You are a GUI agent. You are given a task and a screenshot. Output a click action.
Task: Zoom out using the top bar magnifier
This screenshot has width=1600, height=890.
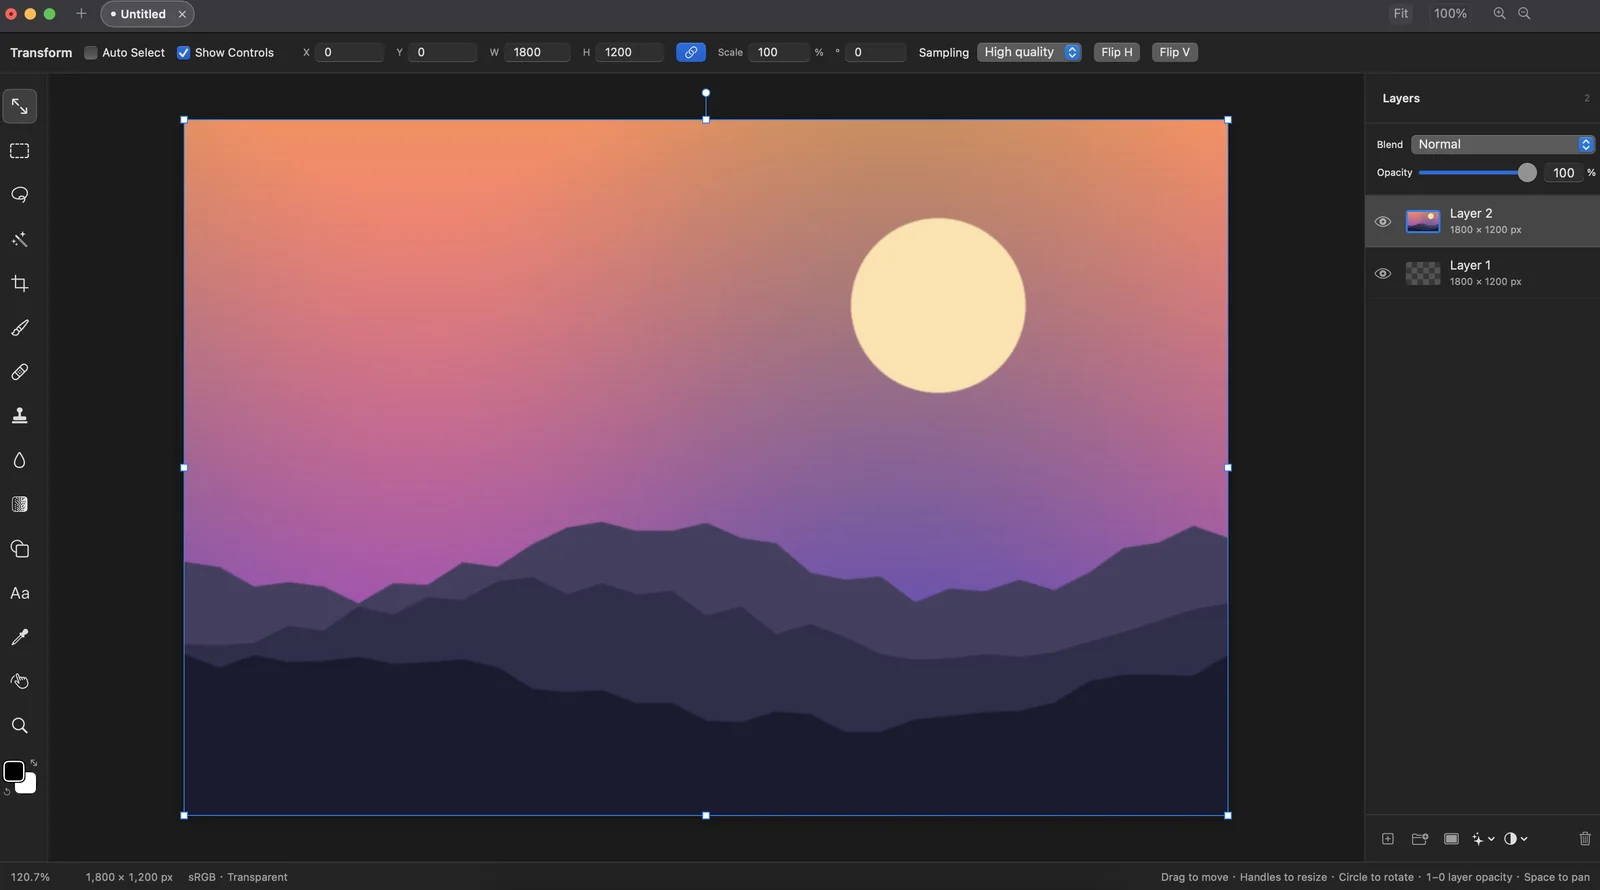coord(1524,14)
